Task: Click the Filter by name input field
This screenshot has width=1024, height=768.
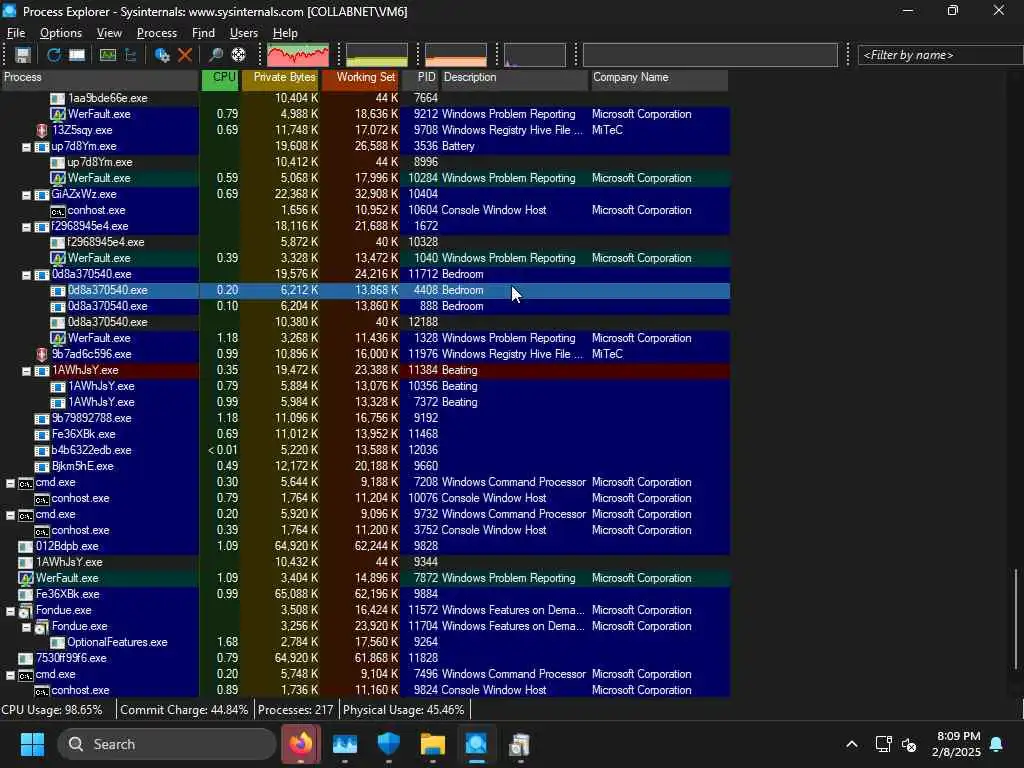Action: 940,56
